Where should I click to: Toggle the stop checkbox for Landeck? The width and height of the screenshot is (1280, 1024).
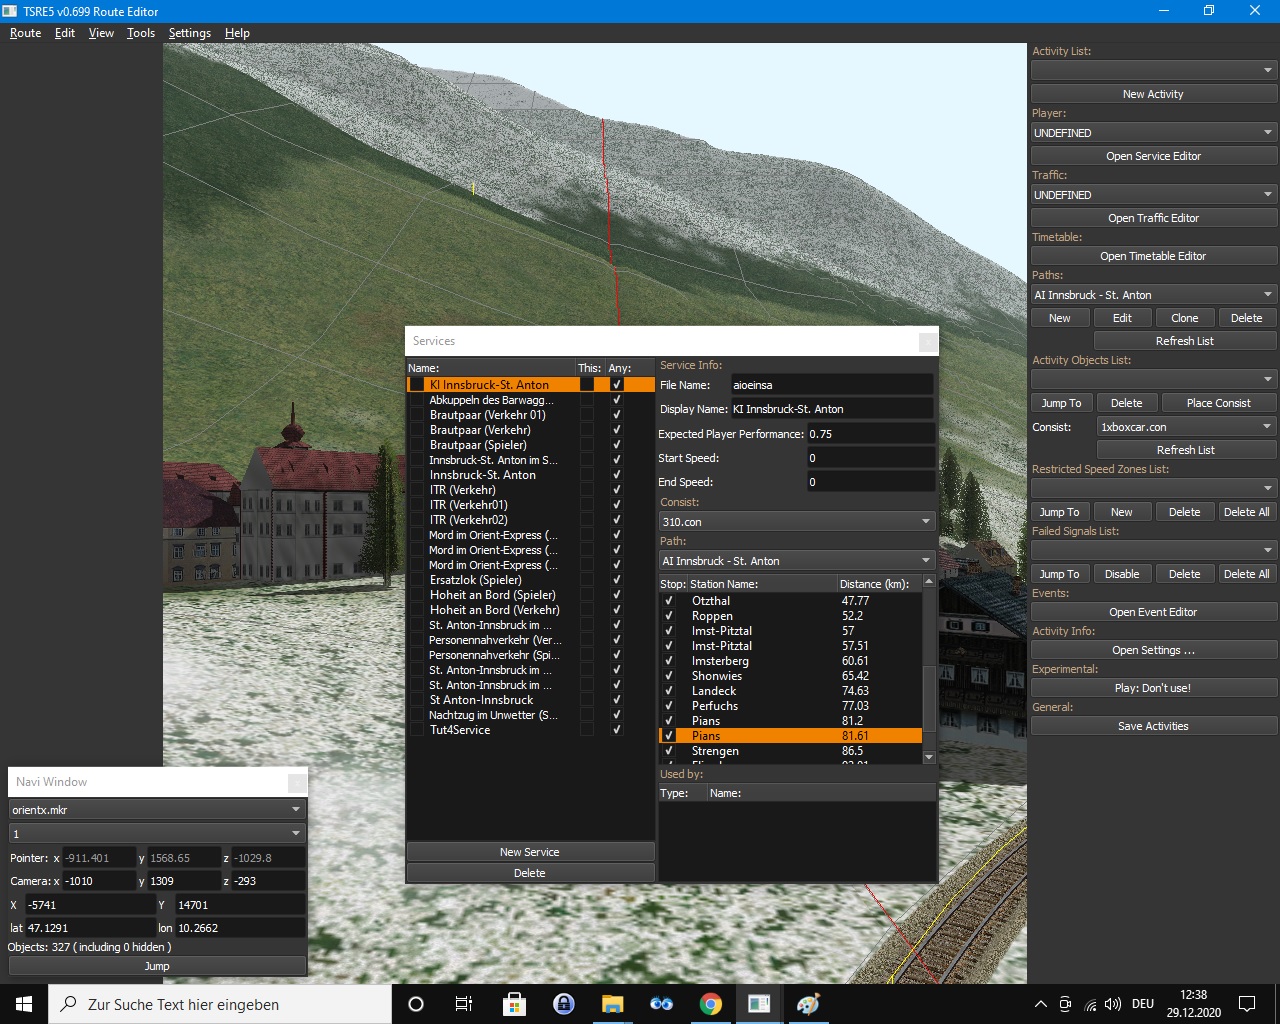tap(669, 691)
